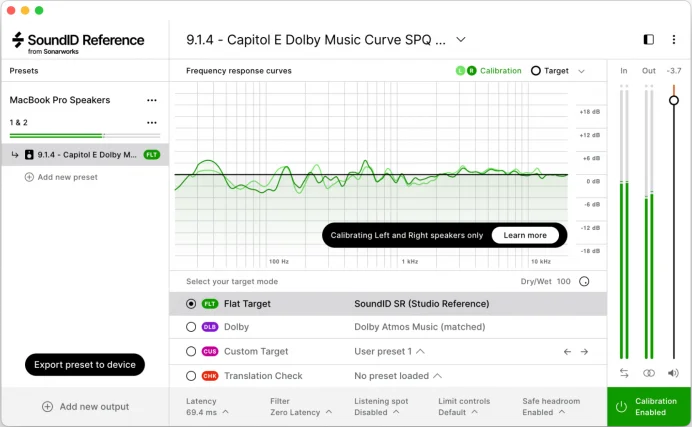
Task: Select the Translation Check radio button
Action: click(x=191, y=376)
